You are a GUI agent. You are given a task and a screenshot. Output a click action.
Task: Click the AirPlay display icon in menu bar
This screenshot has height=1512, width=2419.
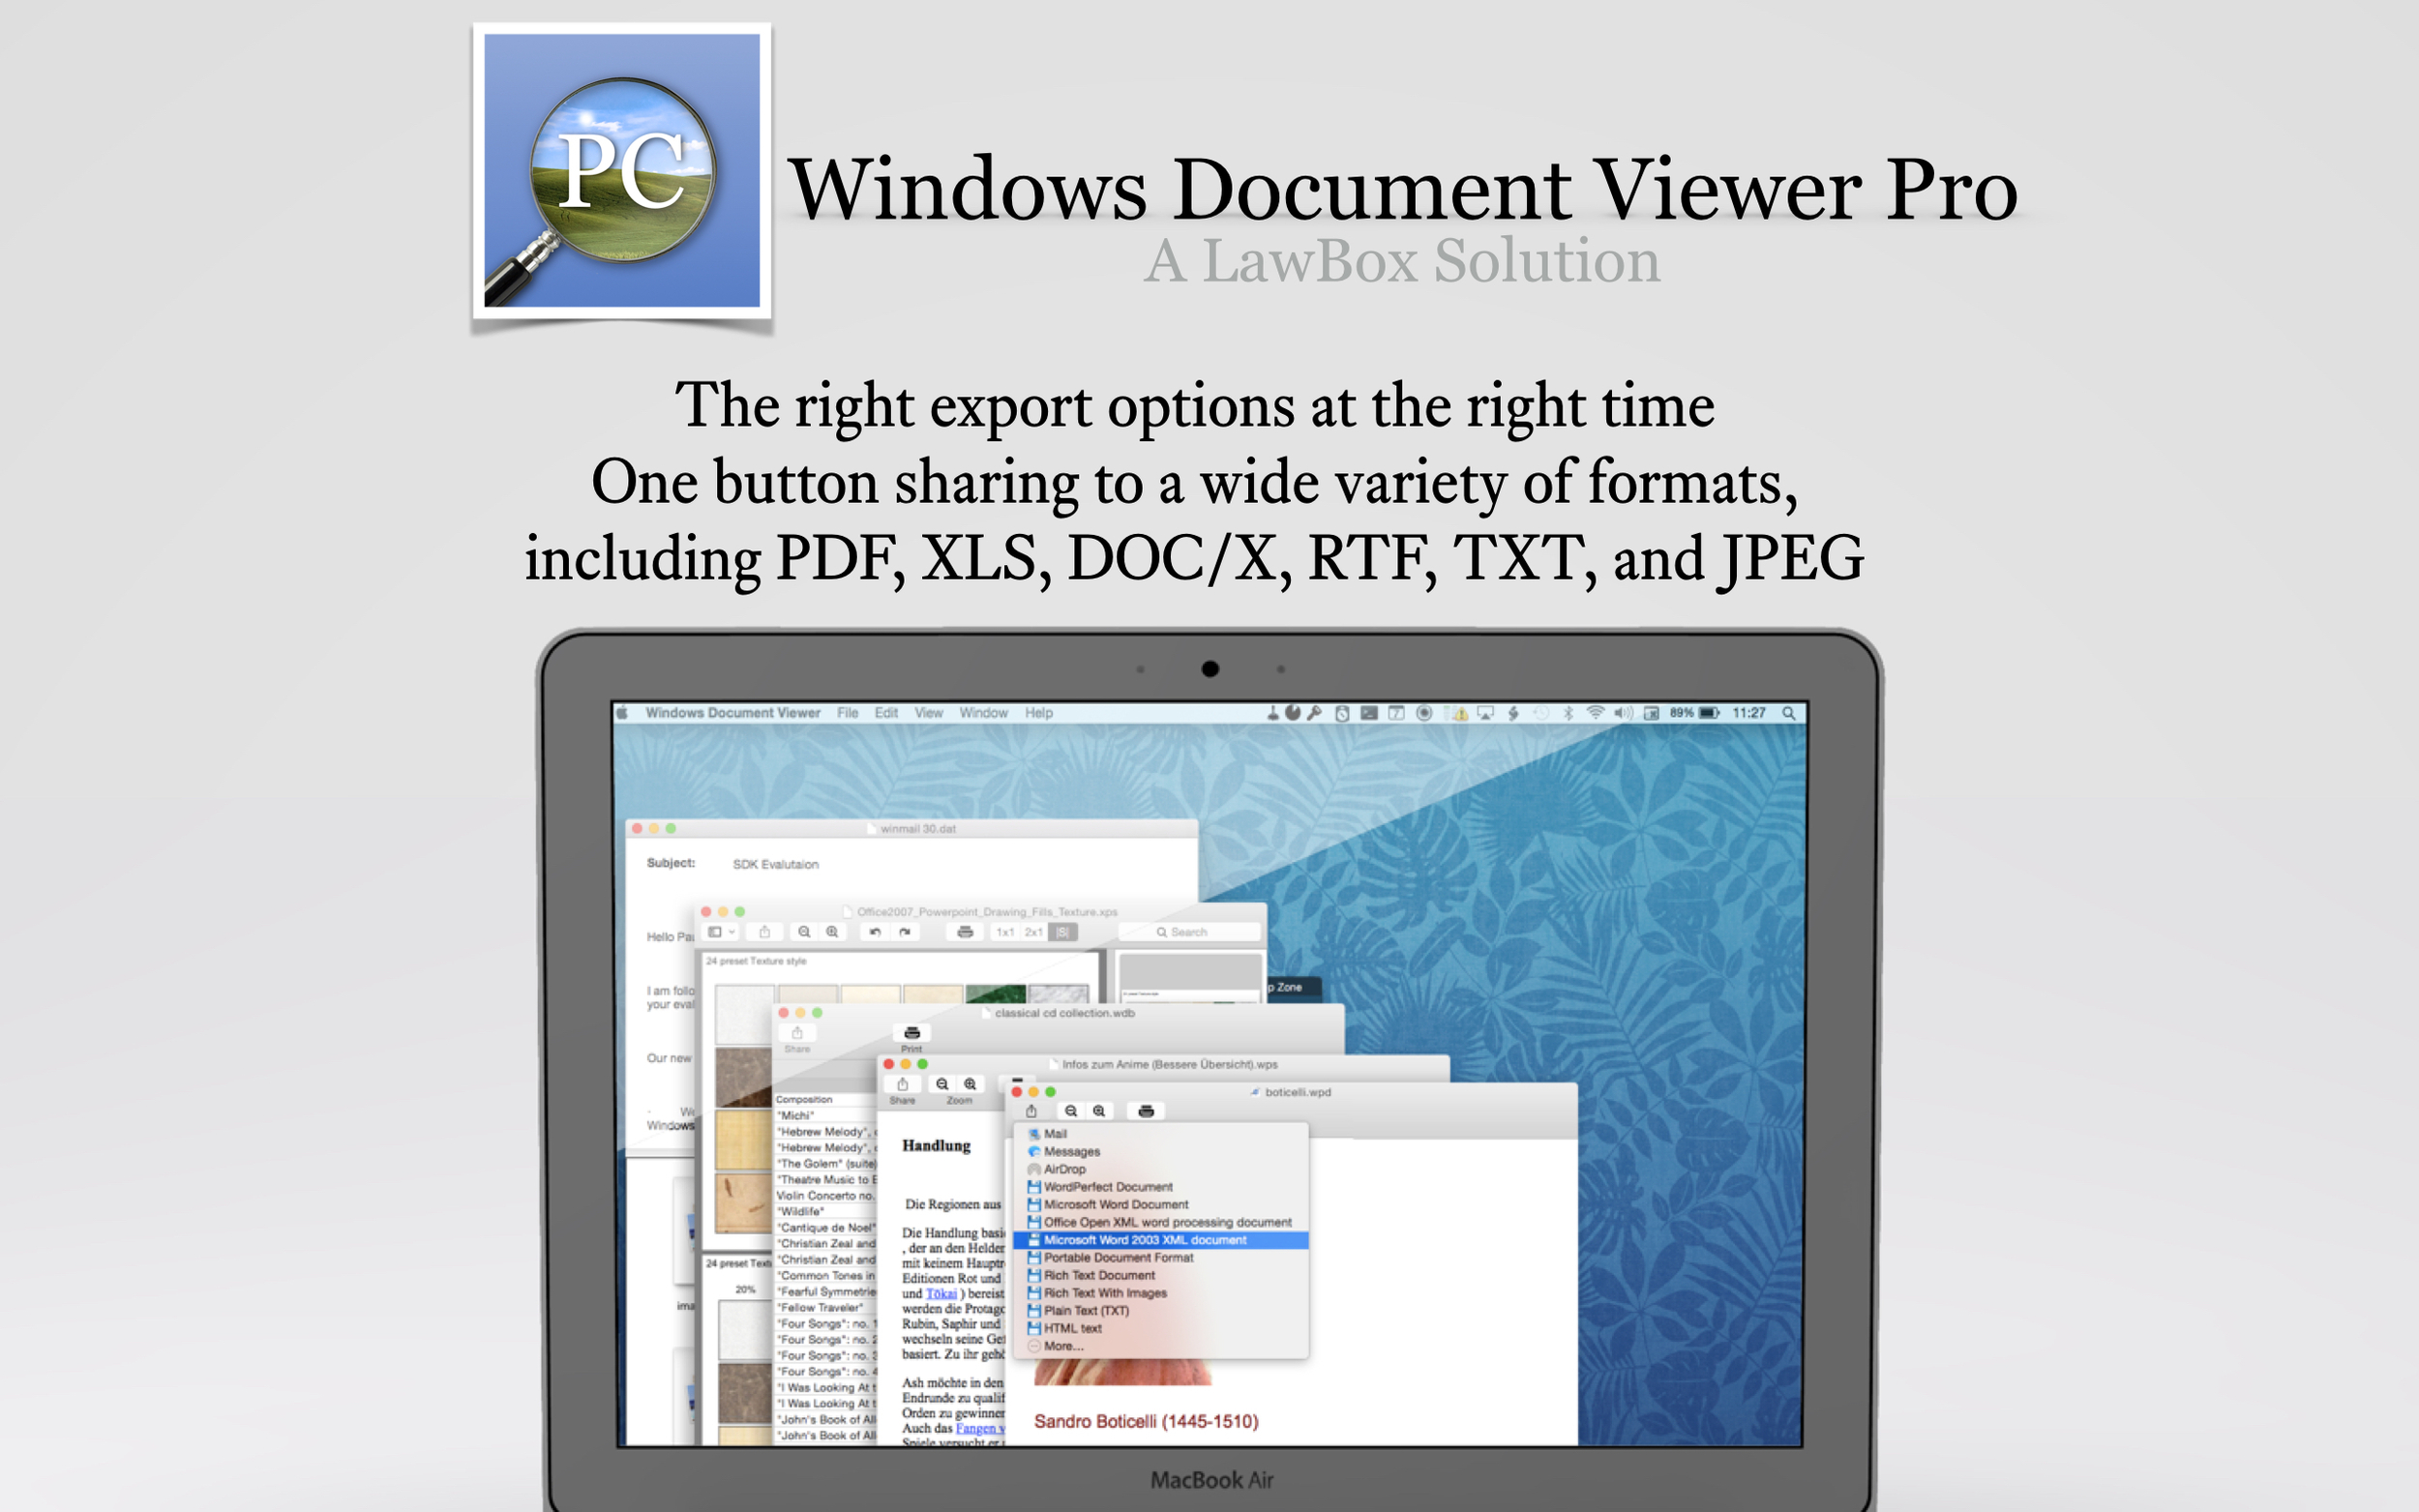pyautogui.click(x=1486, y=713)
